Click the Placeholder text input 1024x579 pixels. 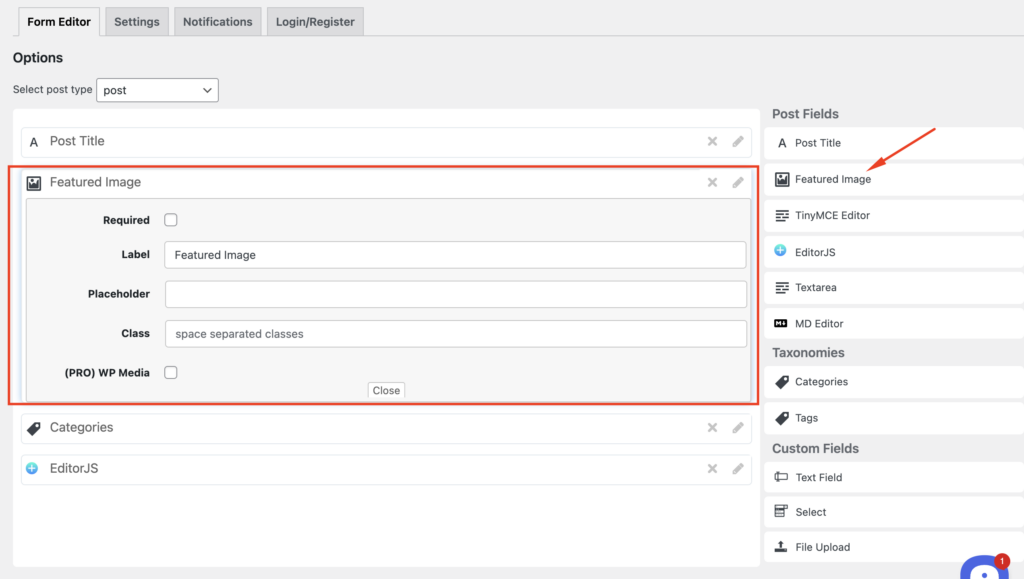pyautogui.click(x=455, y=294)
